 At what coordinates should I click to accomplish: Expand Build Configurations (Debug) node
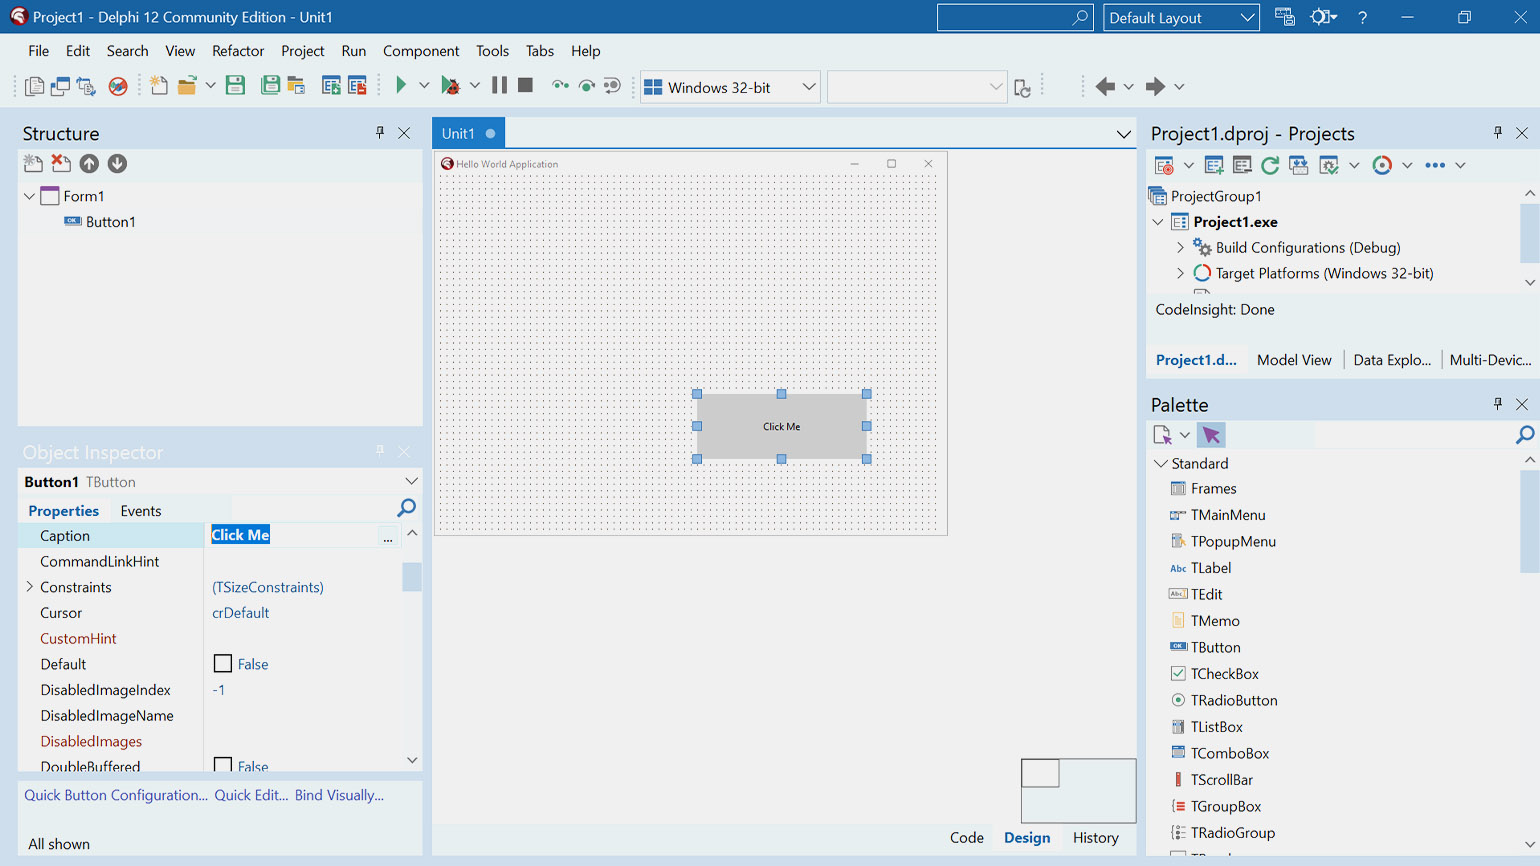1180,248
